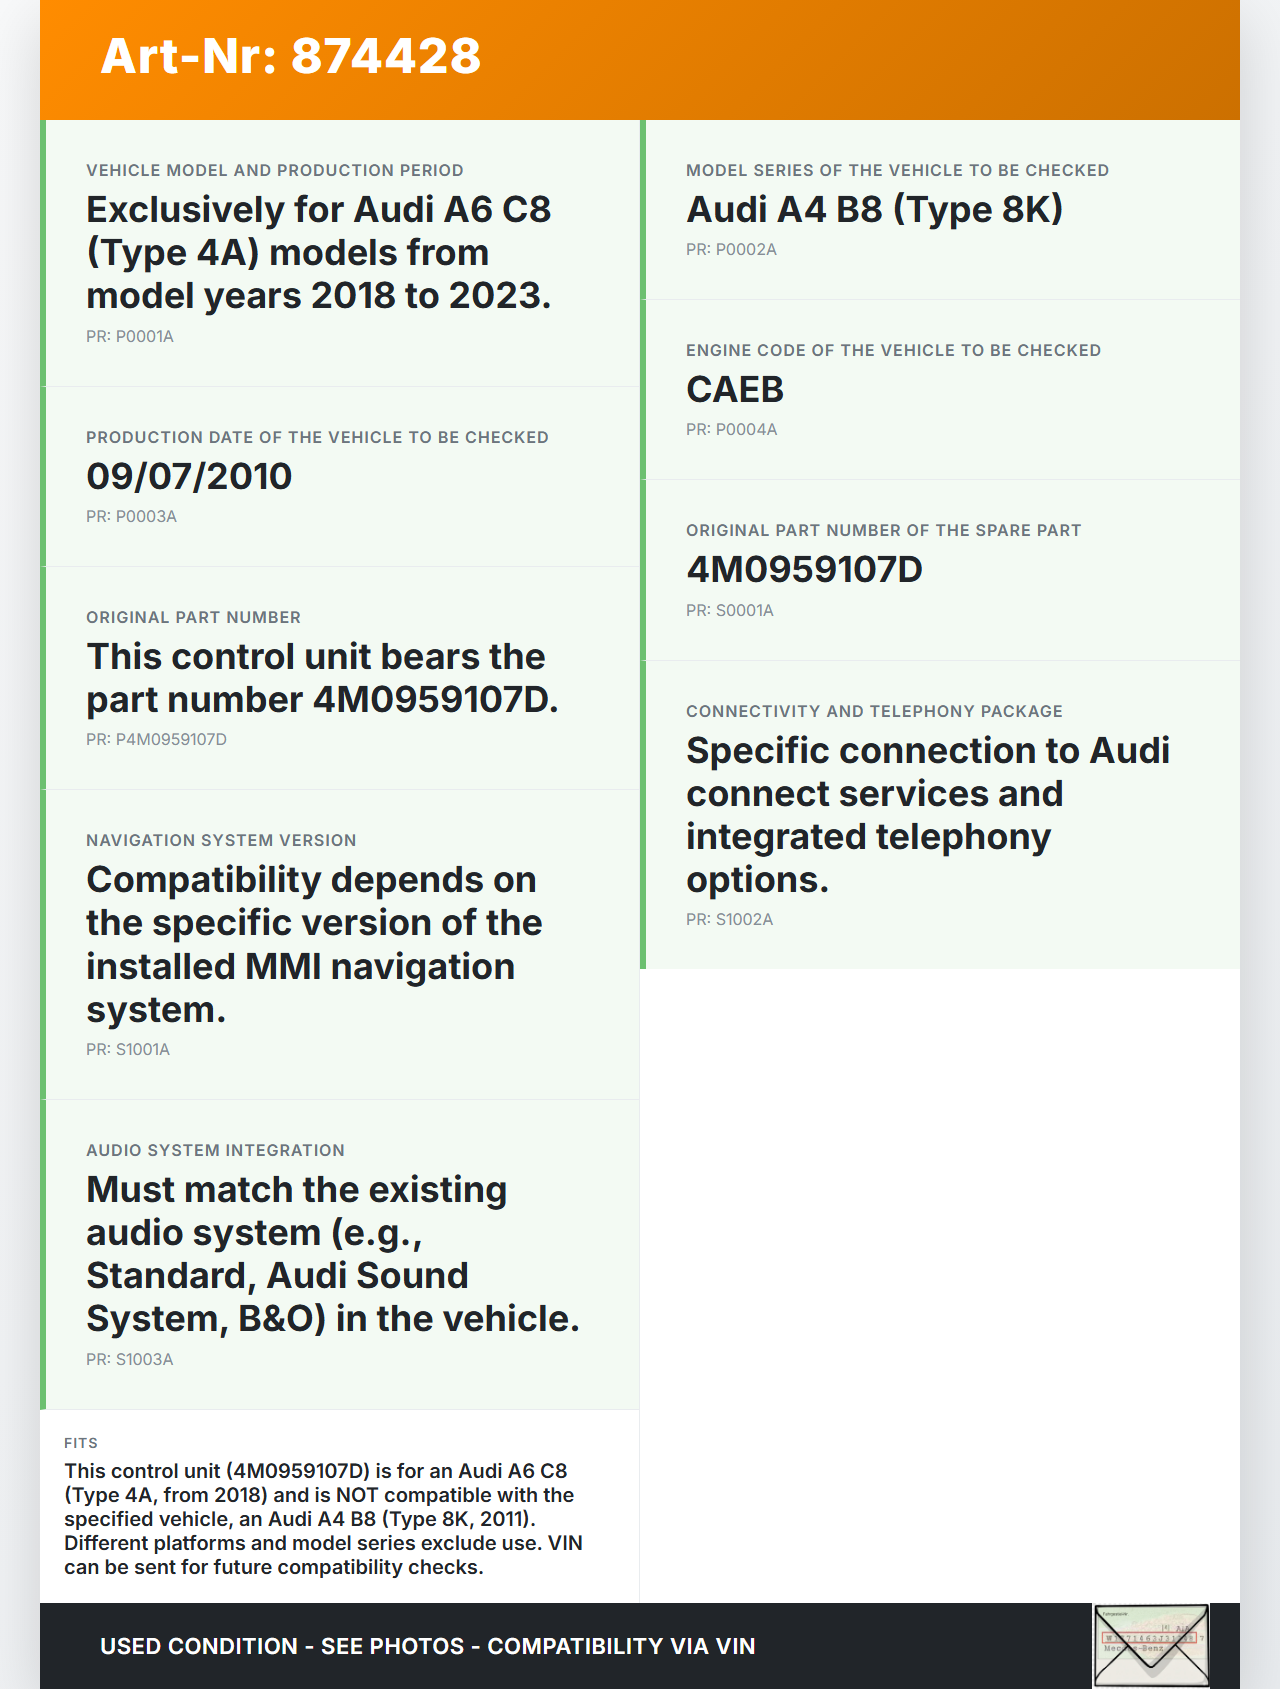Click the Art-Nr: 874428 header title
1280x1689 pixels.
tap(291, 56)
